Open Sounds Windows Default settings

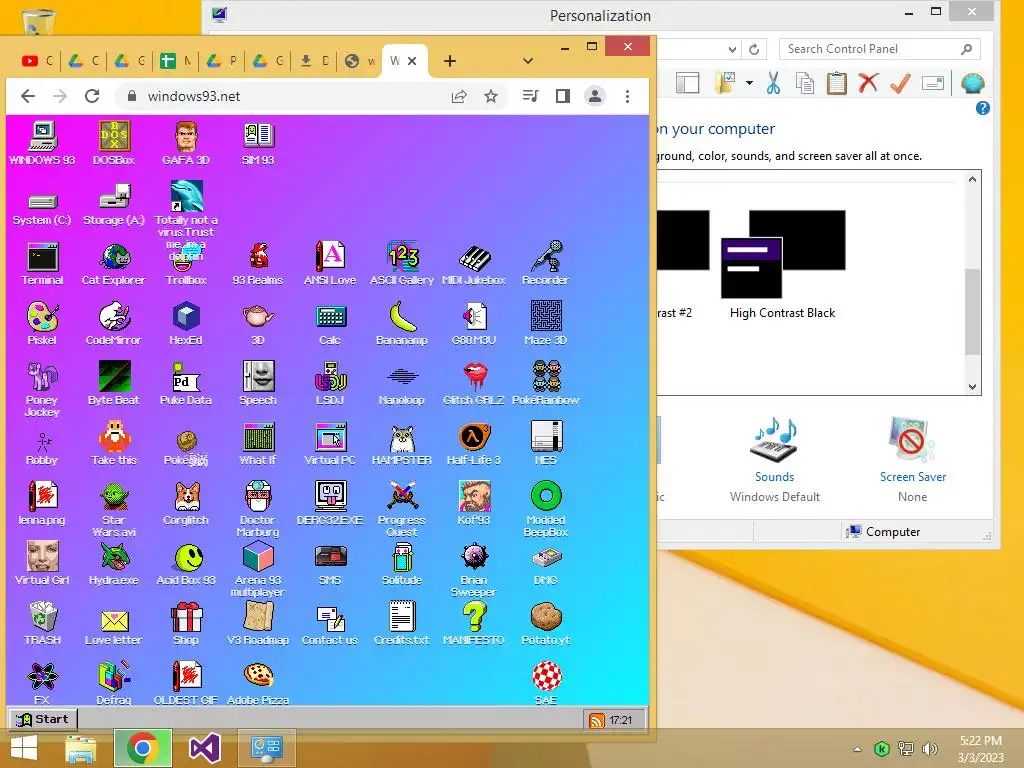[775, 460]
